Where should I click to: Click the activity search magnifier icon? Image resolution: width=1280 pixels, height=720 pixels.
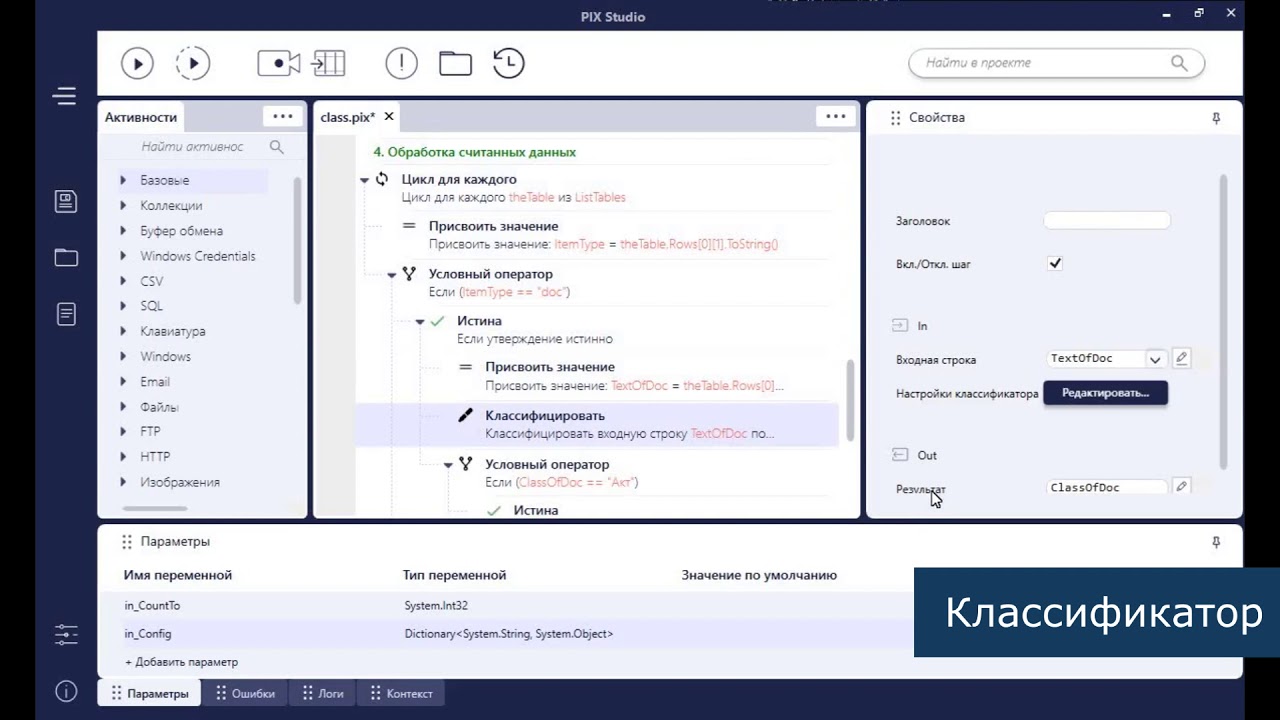[x=277, y=147]
